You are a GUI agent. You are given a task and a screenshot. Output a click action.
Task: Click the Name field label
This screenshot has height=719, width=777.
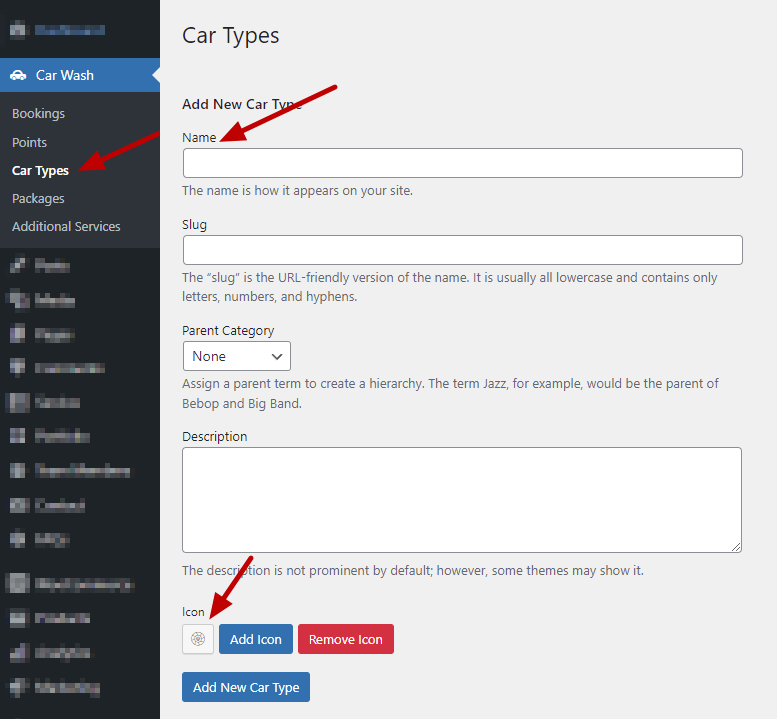pos(199,137)
